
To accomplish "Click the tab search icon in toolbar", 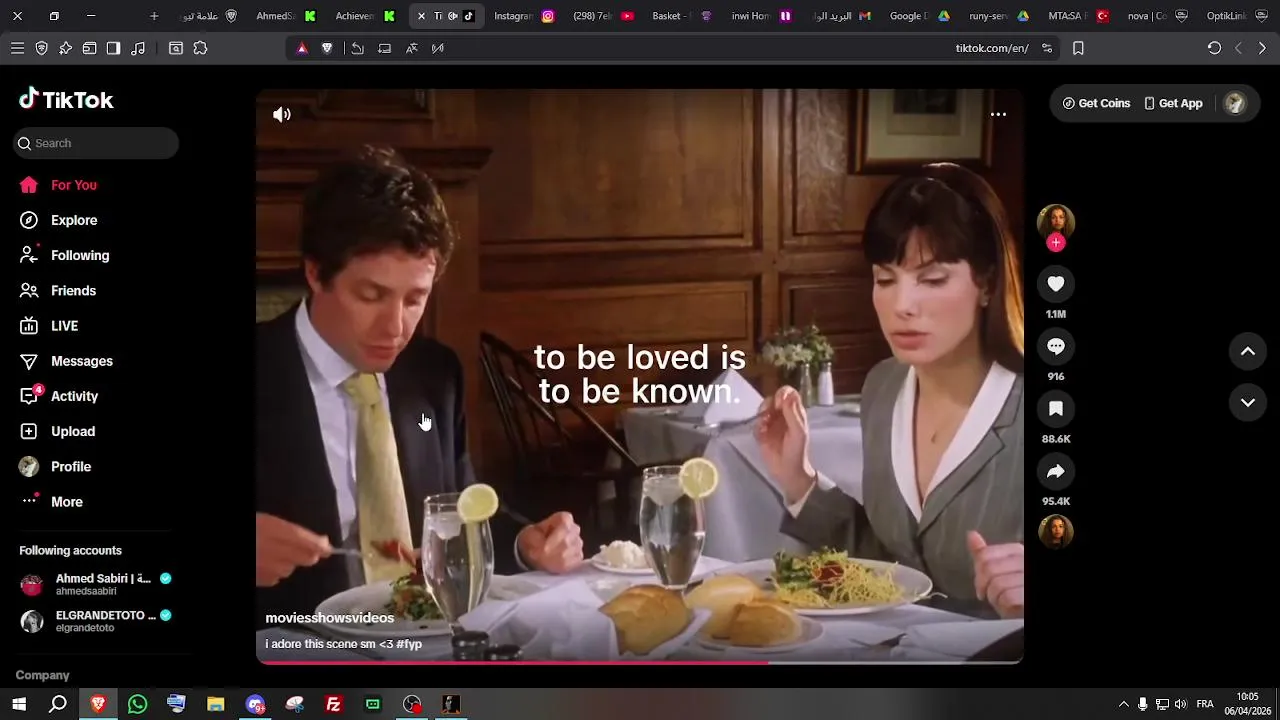I will pos(176,48).
